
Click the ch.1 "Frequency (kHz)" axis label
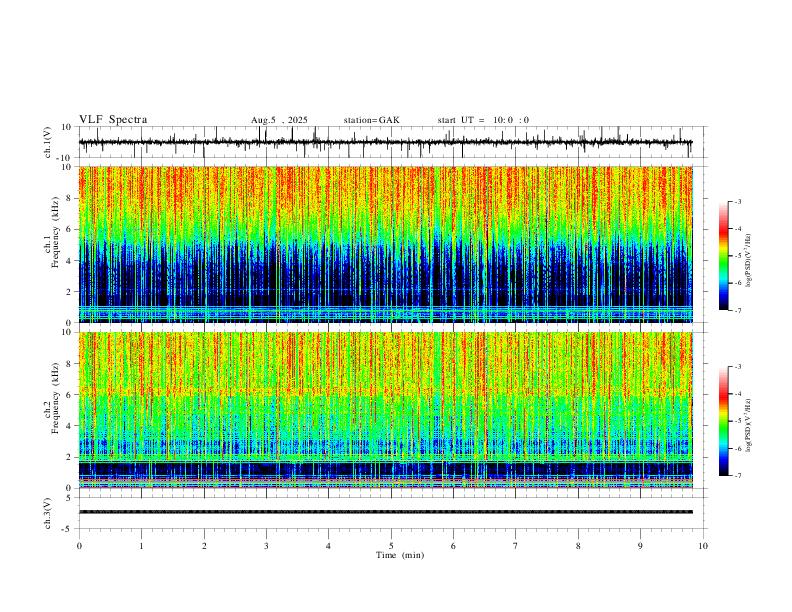[55, 233]
